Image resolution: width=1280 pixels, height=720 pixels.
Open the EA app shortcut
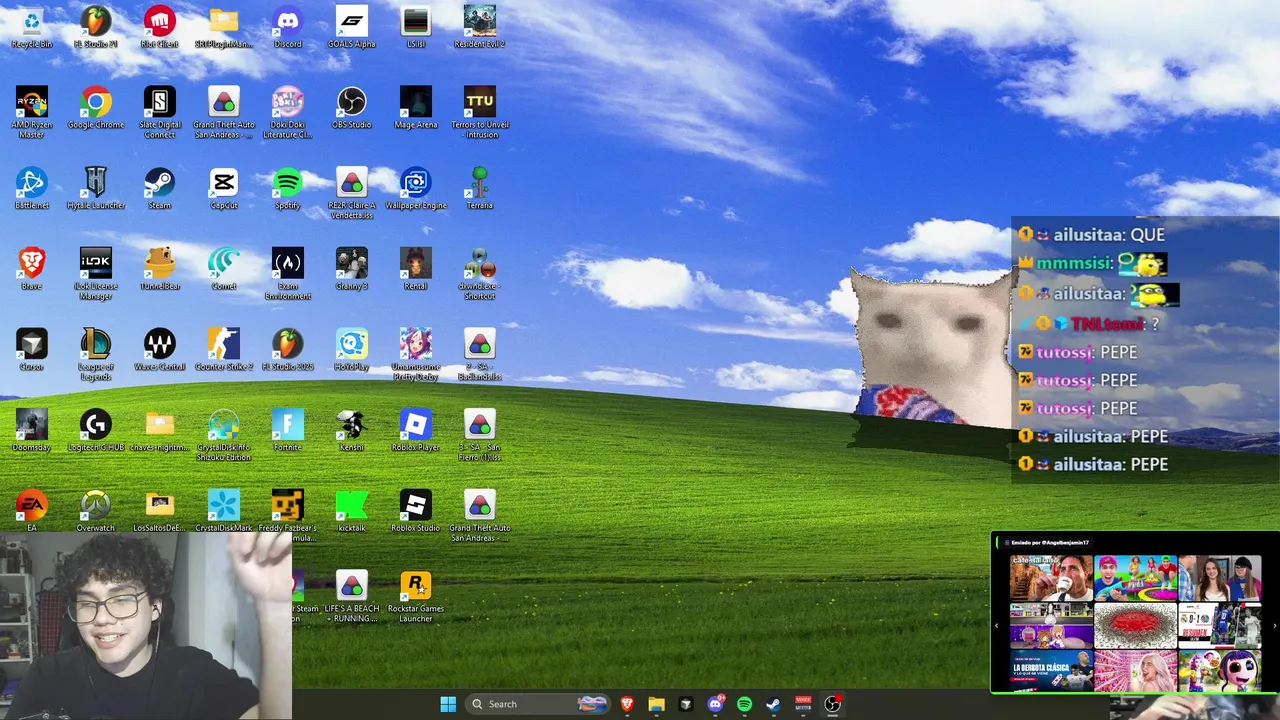(31, 511)
